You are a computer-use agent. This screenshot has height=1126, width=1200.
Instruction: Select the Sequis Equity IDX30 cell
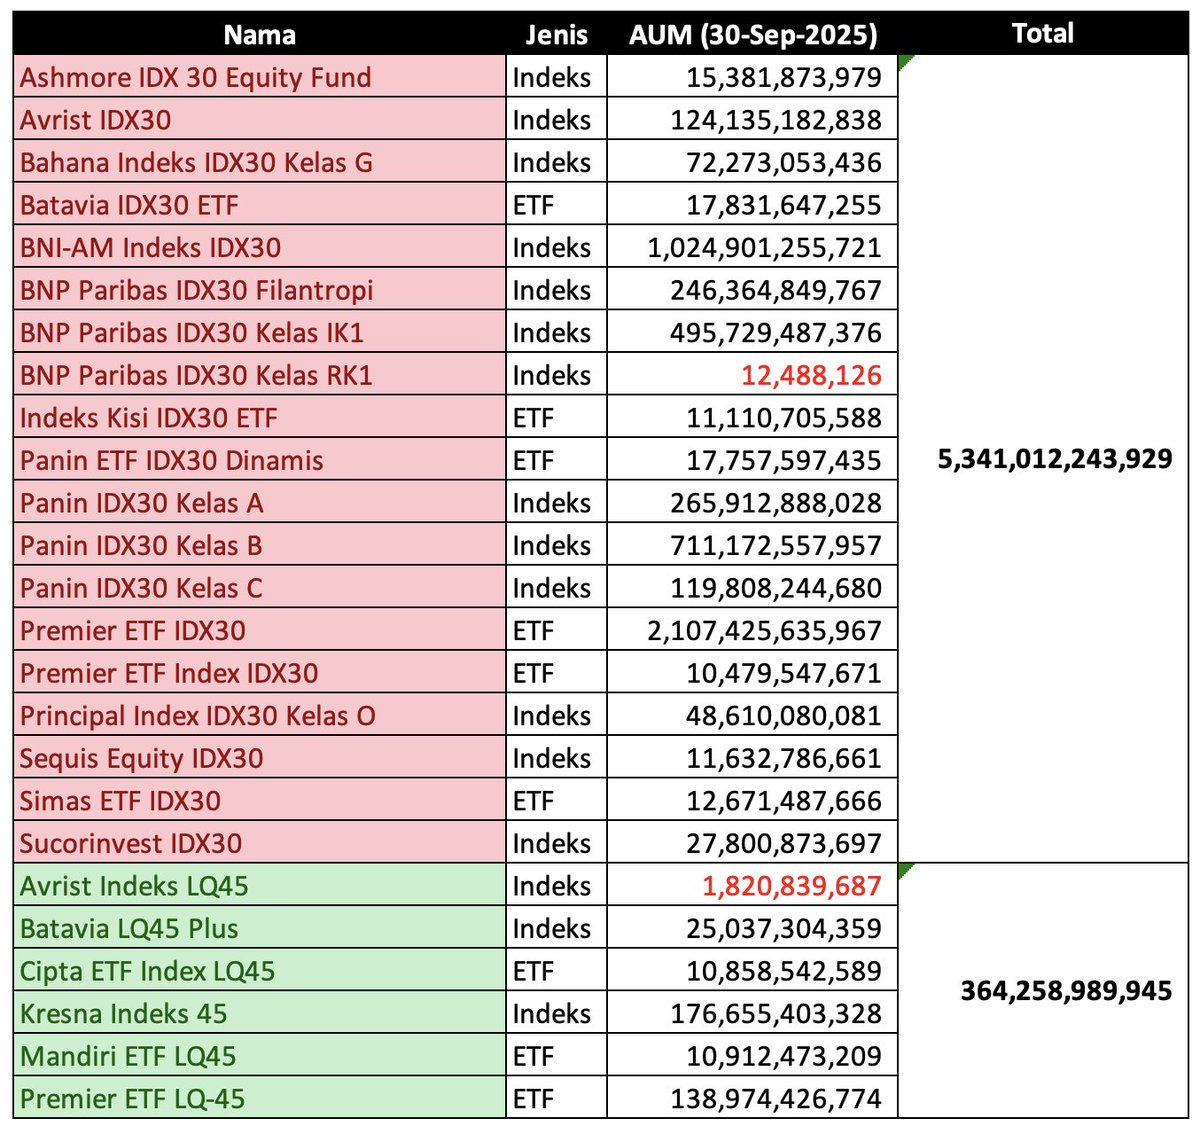pyautogui.click(x=260, y=758)
